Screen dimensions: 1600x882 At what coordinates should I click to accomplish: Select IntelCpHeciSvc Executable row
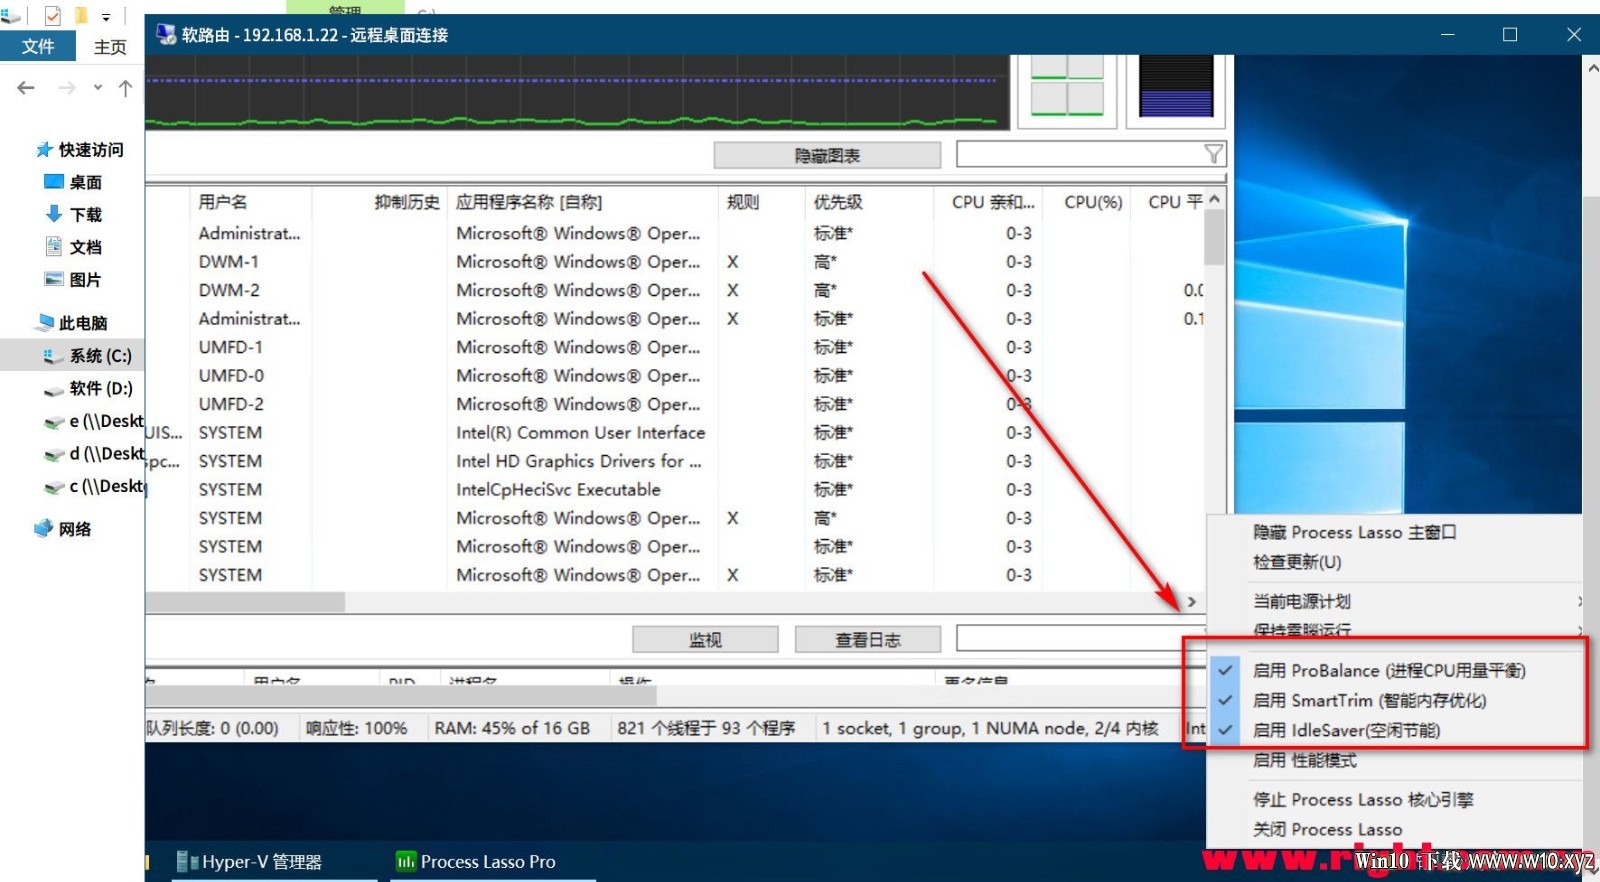point(675,490)
